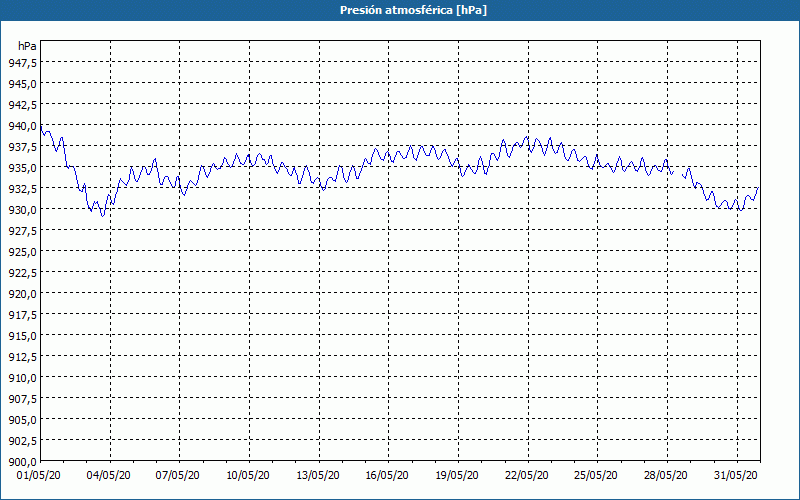Image resolution: width=800 pixels, height=500 pixels.
Task: Click the 22/05/20 date label
Action: (x=527, y=476)
